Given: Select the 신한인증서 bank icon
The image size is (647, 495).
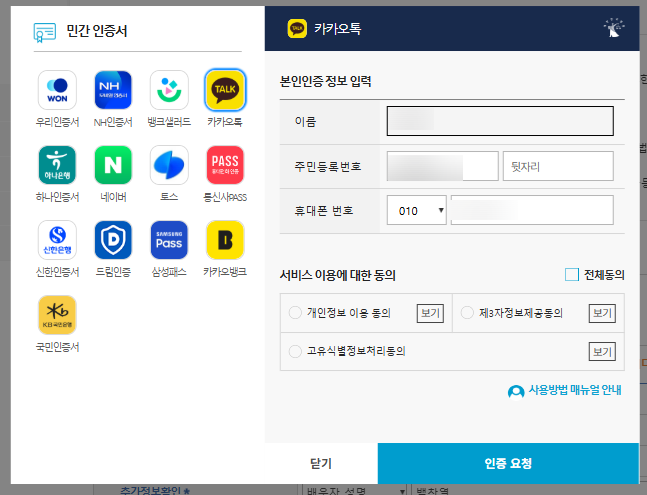Looking at the screenshot, I should tap(57, 240).
